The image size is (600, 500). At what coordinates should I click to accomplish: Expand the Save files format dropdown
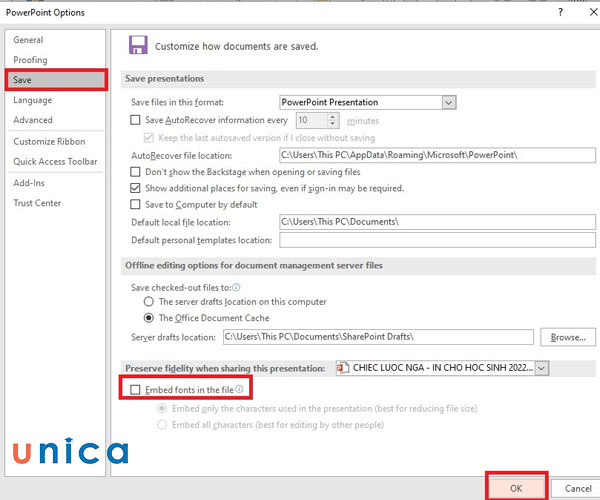pyautogui.click(x=449, y=103)
